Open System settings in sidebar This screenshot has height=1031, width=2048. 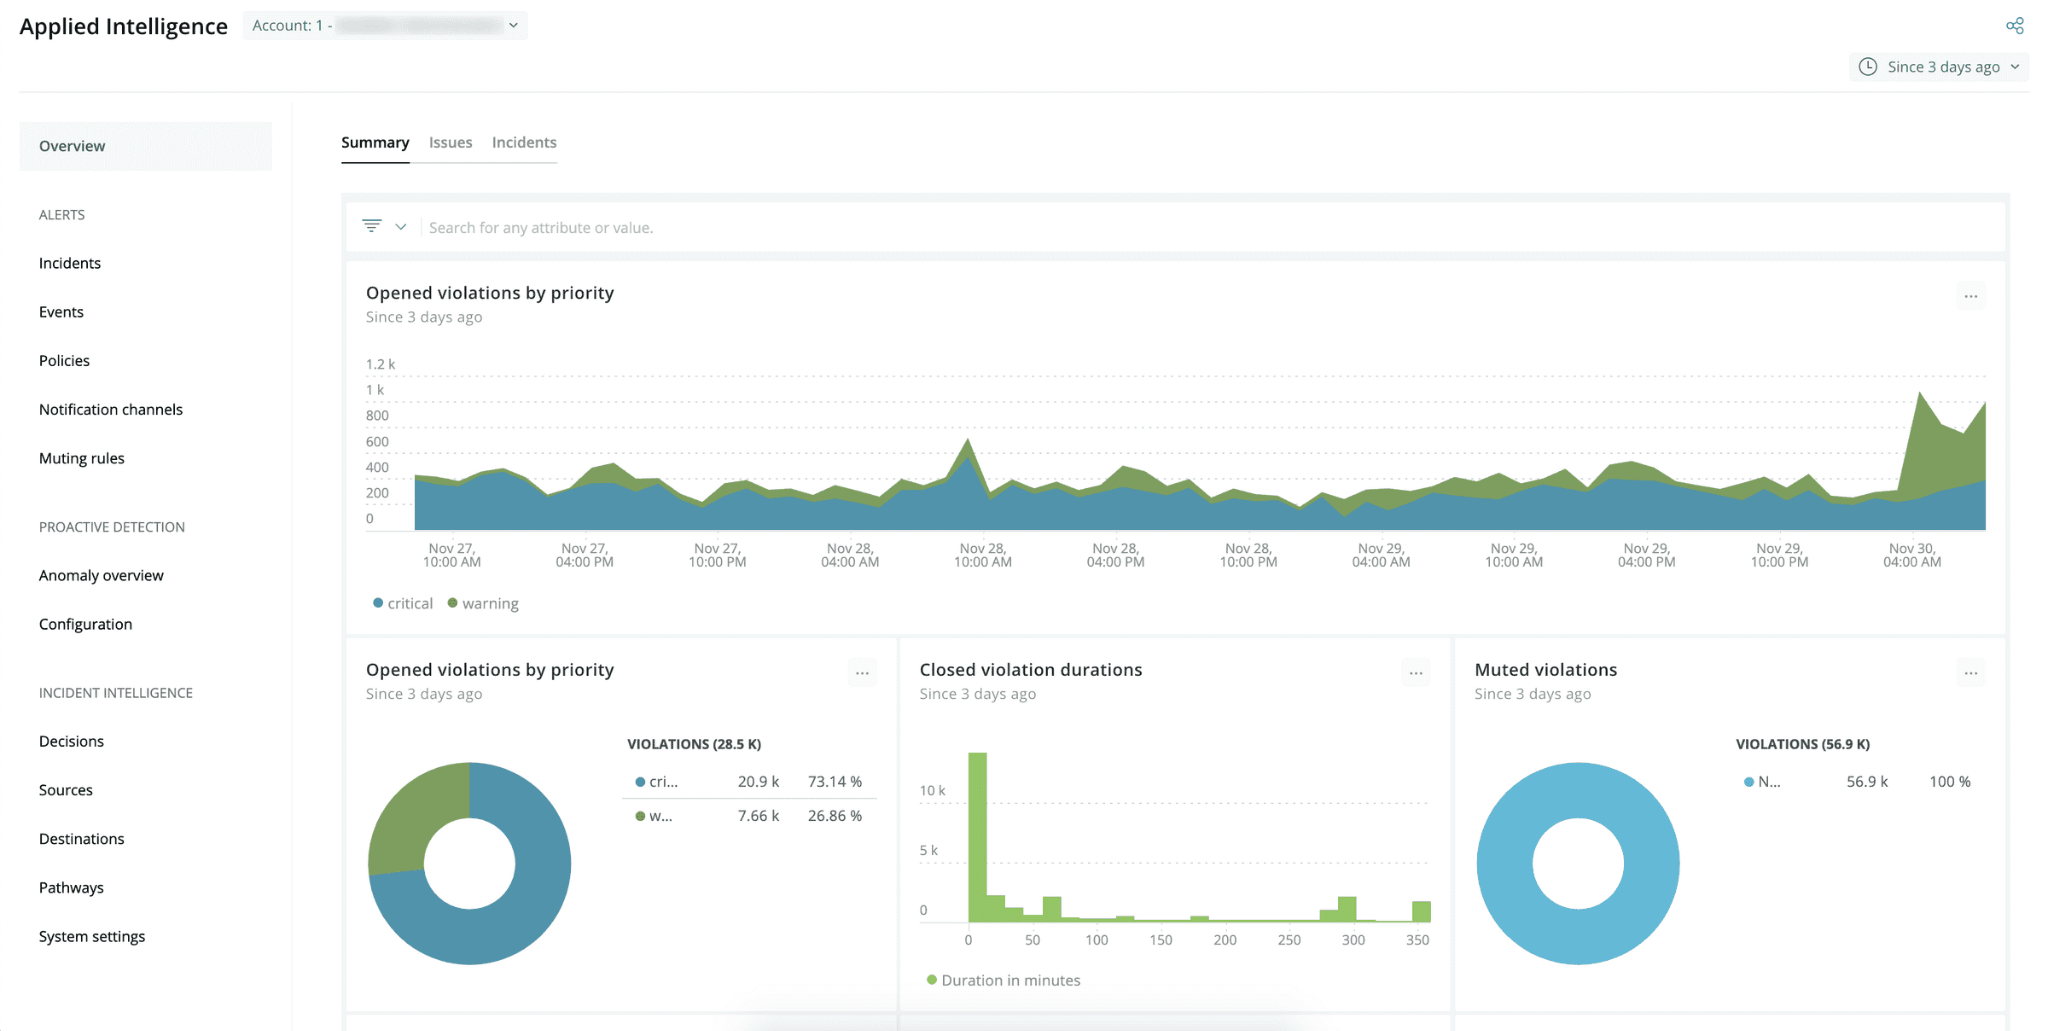92,936
